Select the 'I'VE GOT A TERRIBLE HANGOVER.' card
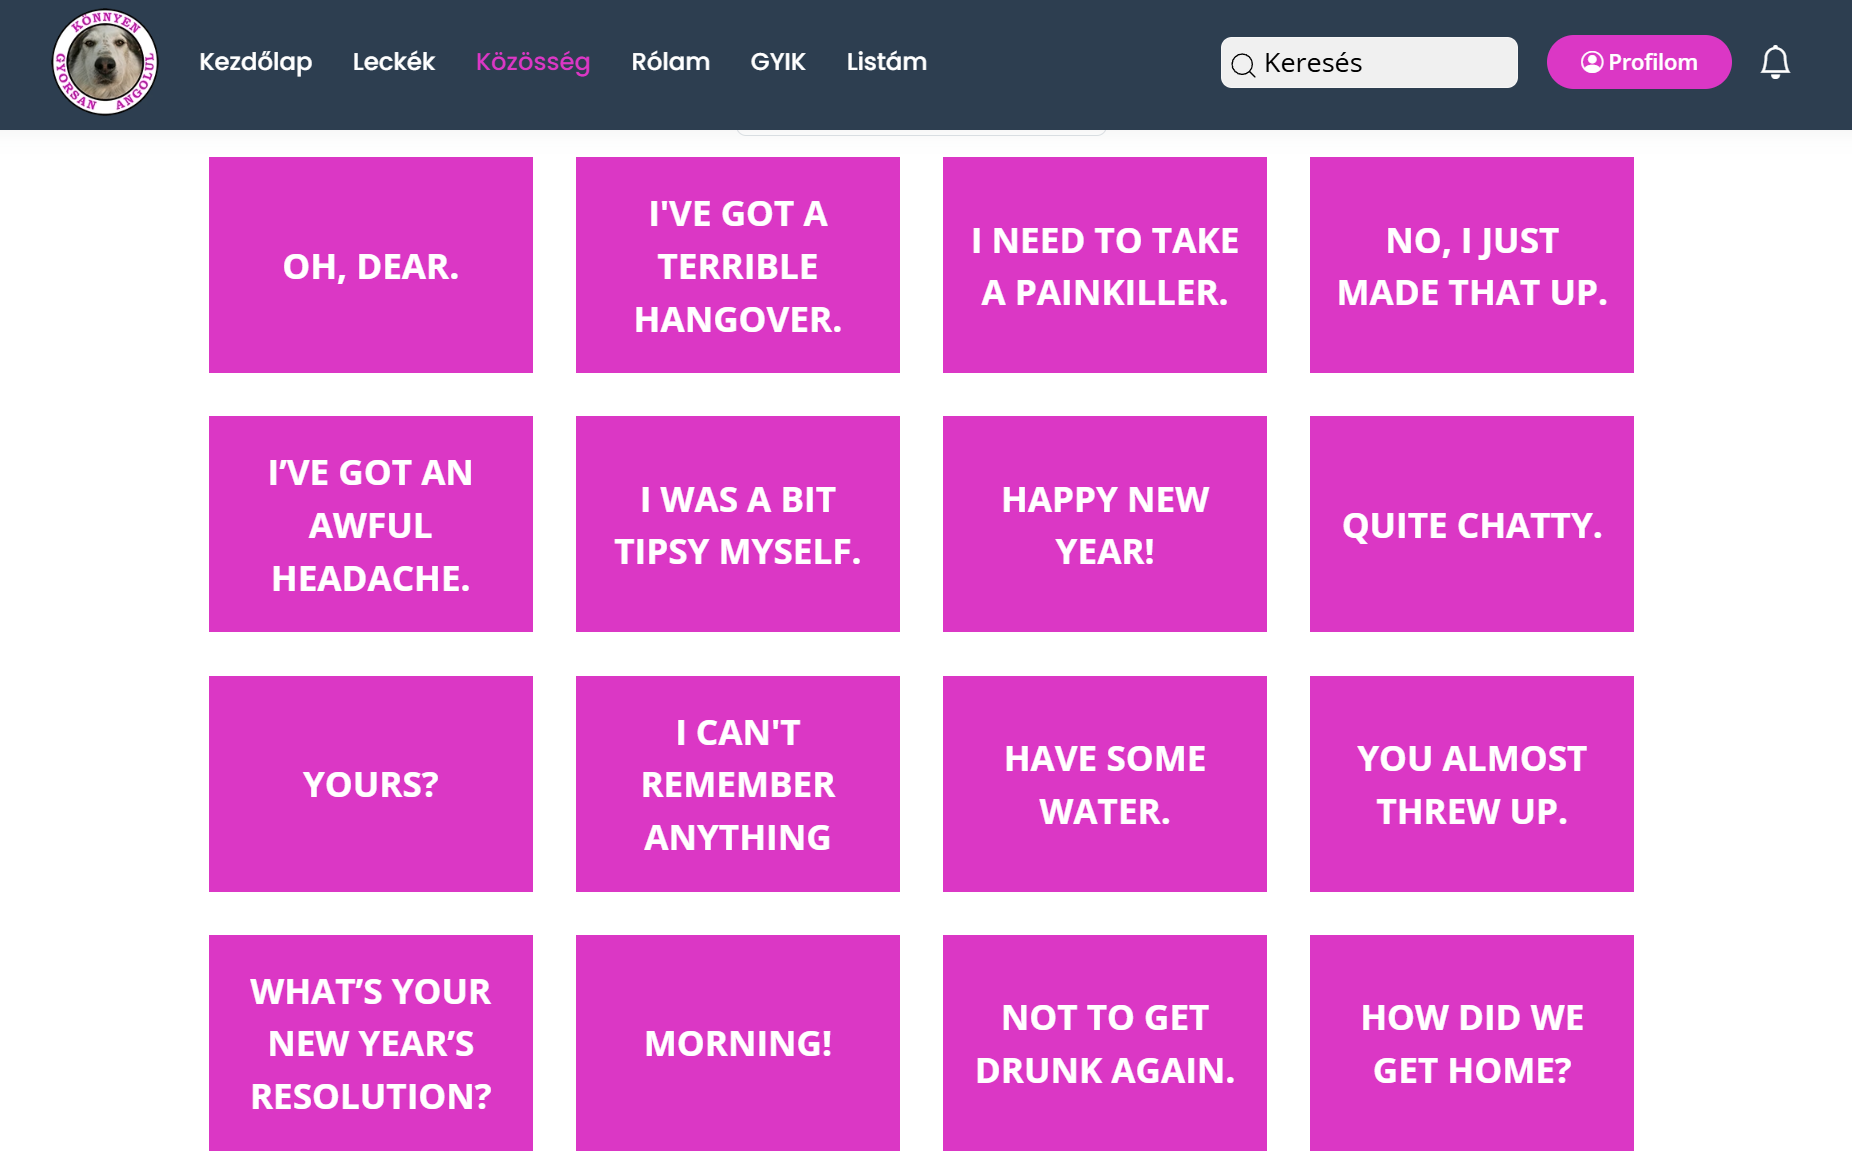Viewport: 1852px width, 1171px height. (x=738, y=265)
